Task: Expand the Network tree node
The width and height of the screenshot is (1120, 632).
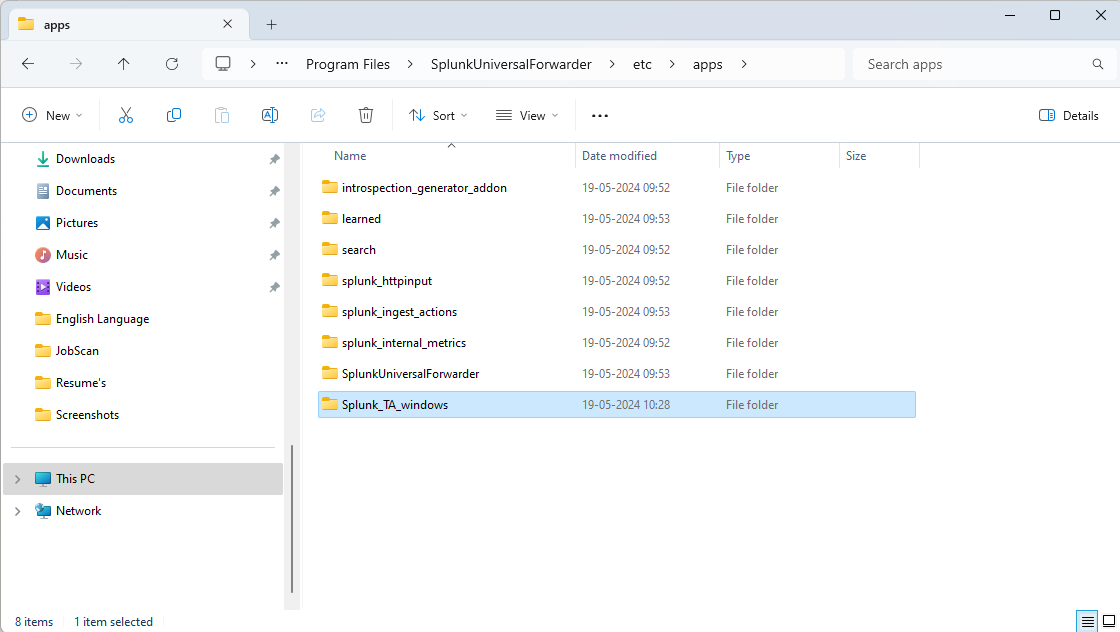Action: click(18, 511)
